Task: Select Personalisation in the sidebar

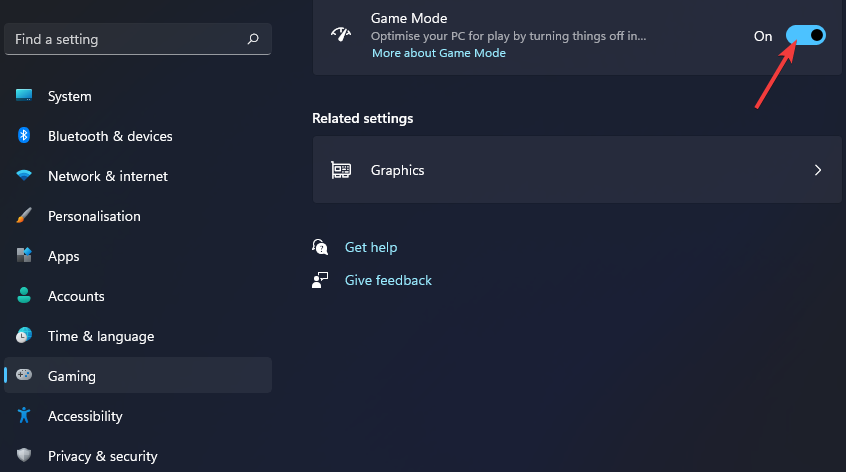Action: (138, 216)
